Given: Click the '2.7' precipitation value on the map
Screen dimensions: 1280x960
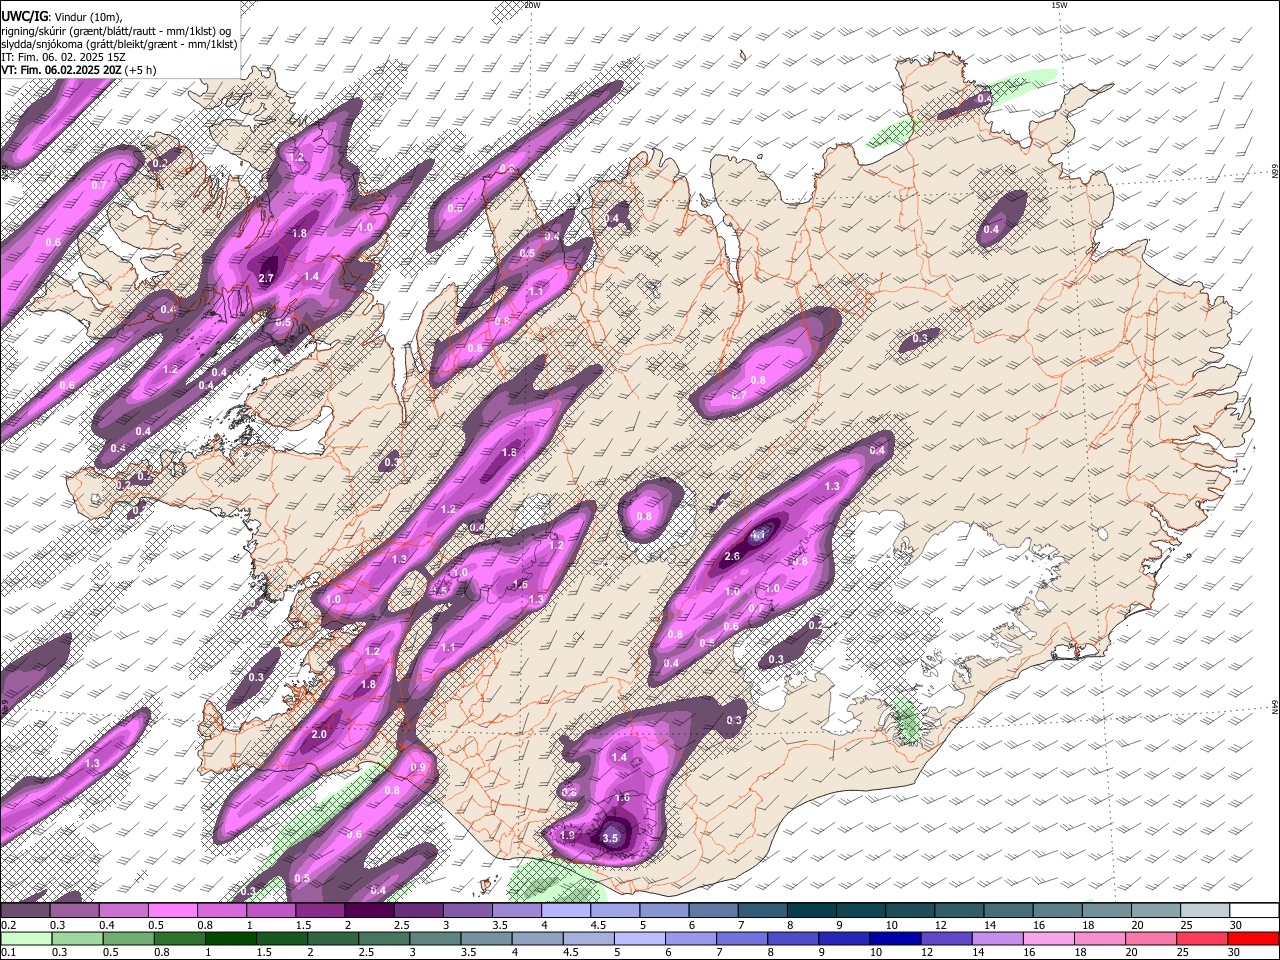Looking at the screenshot, I should [x=266, y=278].
